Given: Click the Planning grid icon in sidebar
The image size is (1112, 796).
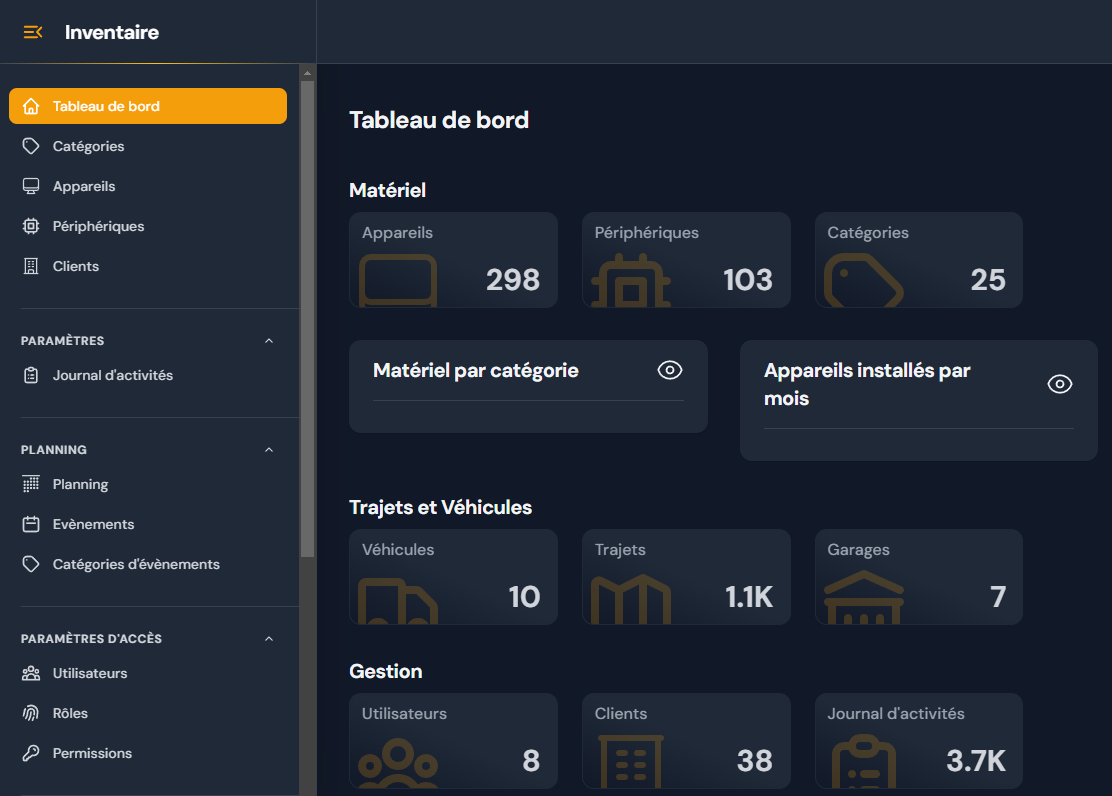Looking at the screenshot, I should [31, 484].
